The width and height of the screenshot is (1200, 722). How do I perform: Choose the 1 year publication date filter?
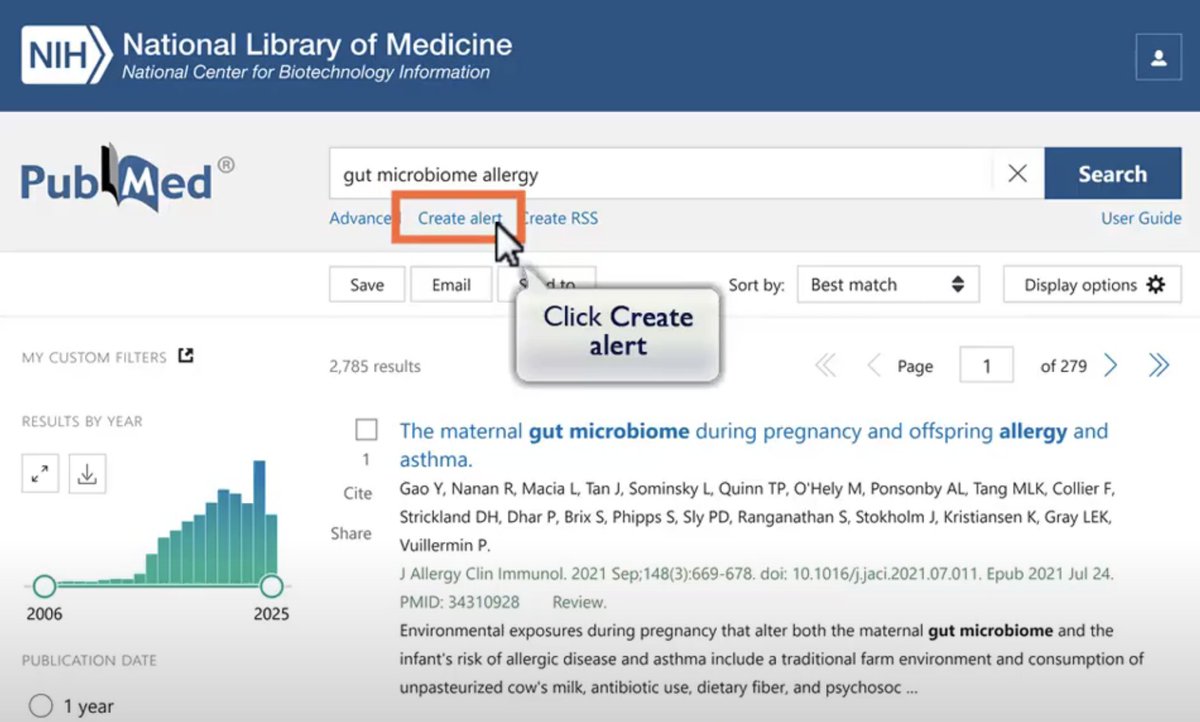(40, 706)
